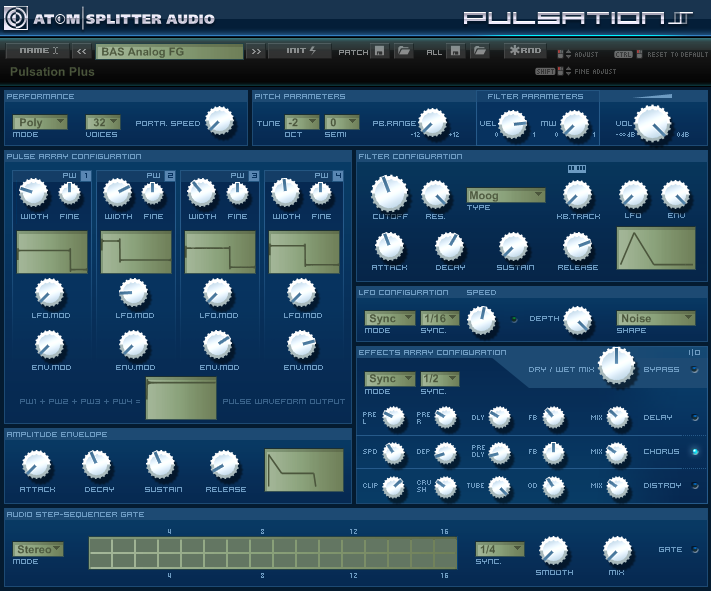Open the Poly mode dropdown
The width and height of the screenshot is (711, 591).
click(40, 122)
